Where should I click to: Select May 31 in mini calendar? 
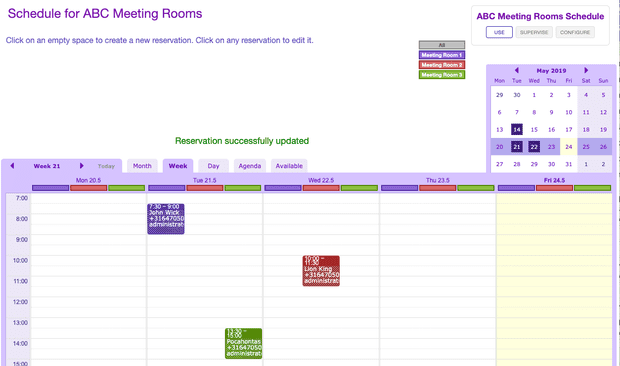569,164
